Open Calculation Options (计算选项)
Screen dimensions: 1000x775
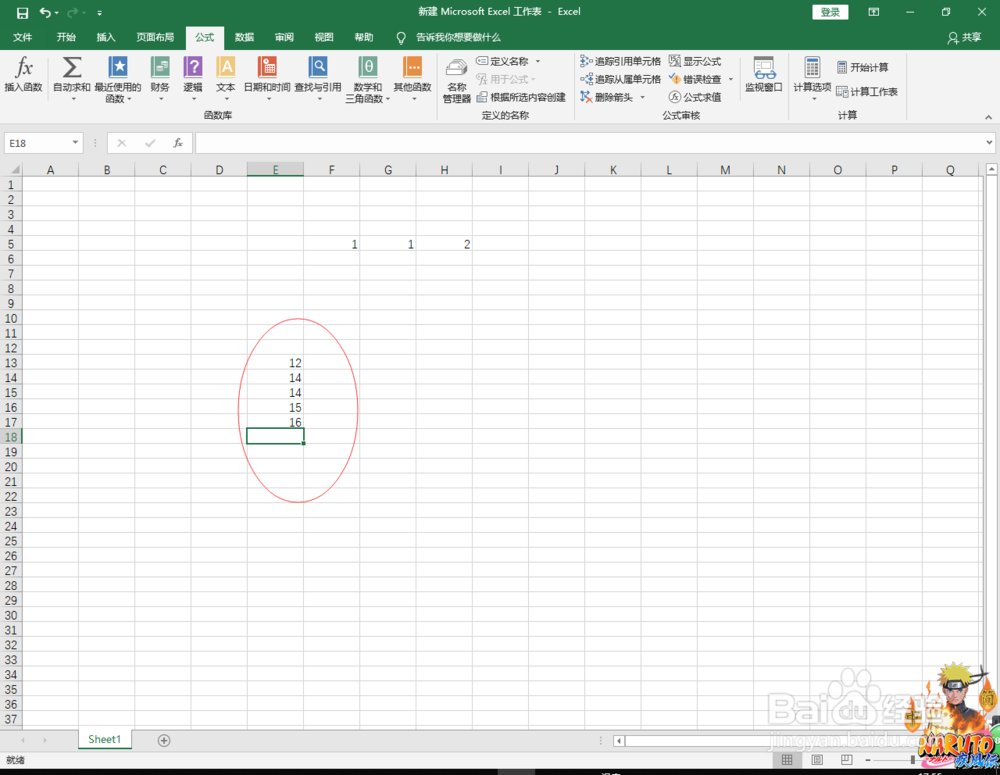click(x=812, y=78)
